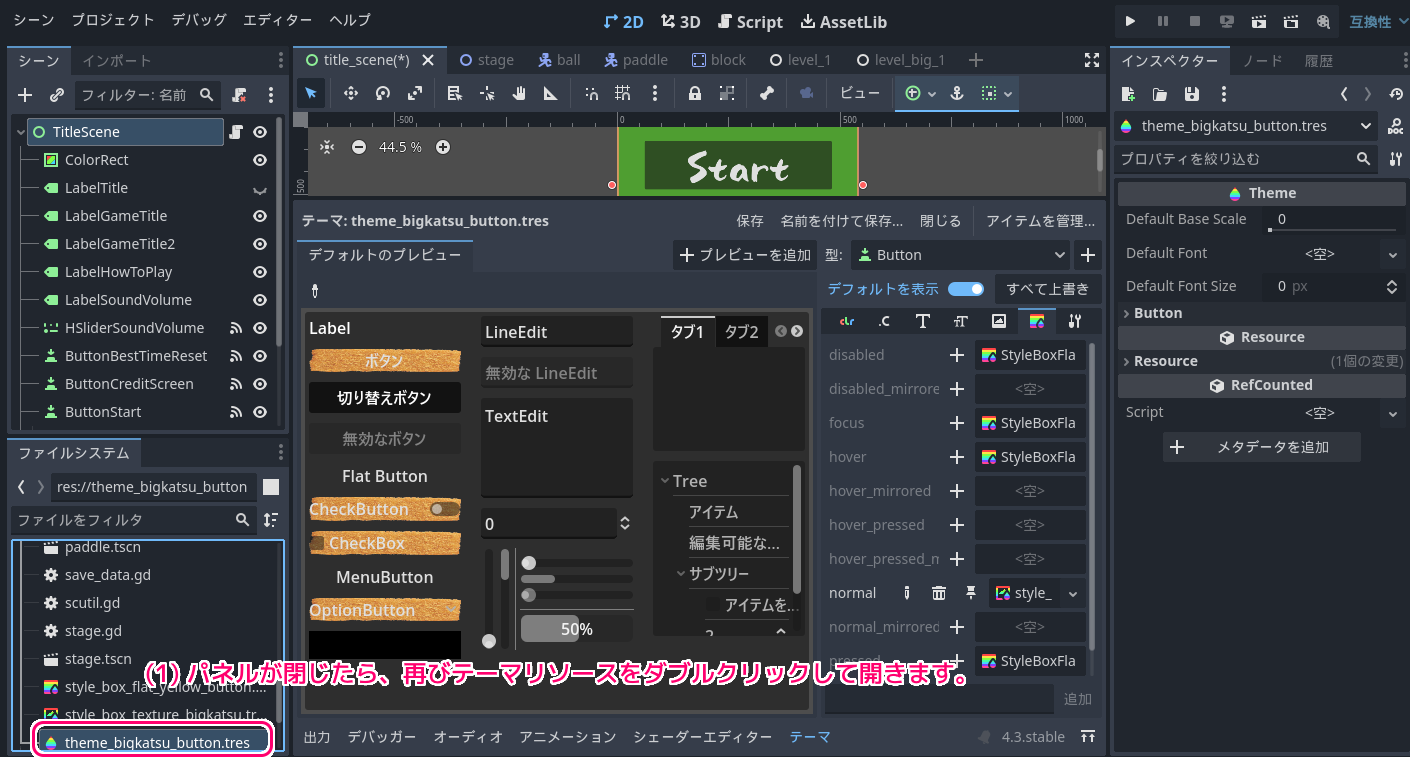Open the Movie Maker mode film-reel icon
1410x757 pixels.
coord(1323,21)
